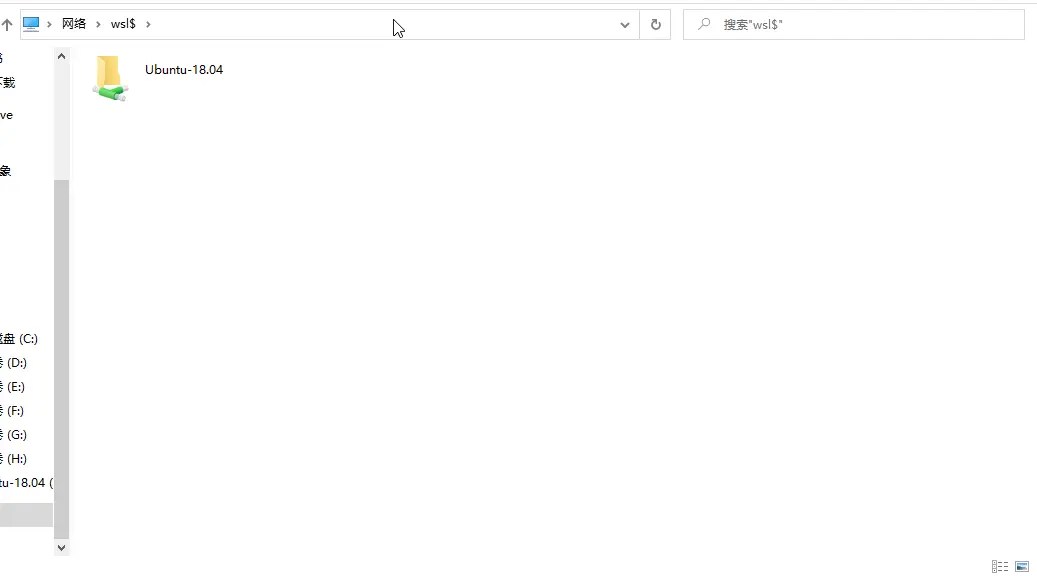Select the Ubuntu-18.04 network folder icon

coord(110,78)
